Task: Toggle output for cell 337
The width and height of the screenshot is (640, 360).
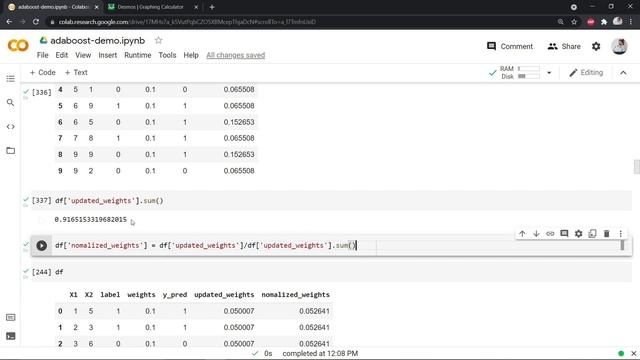Action: [41, 220]
